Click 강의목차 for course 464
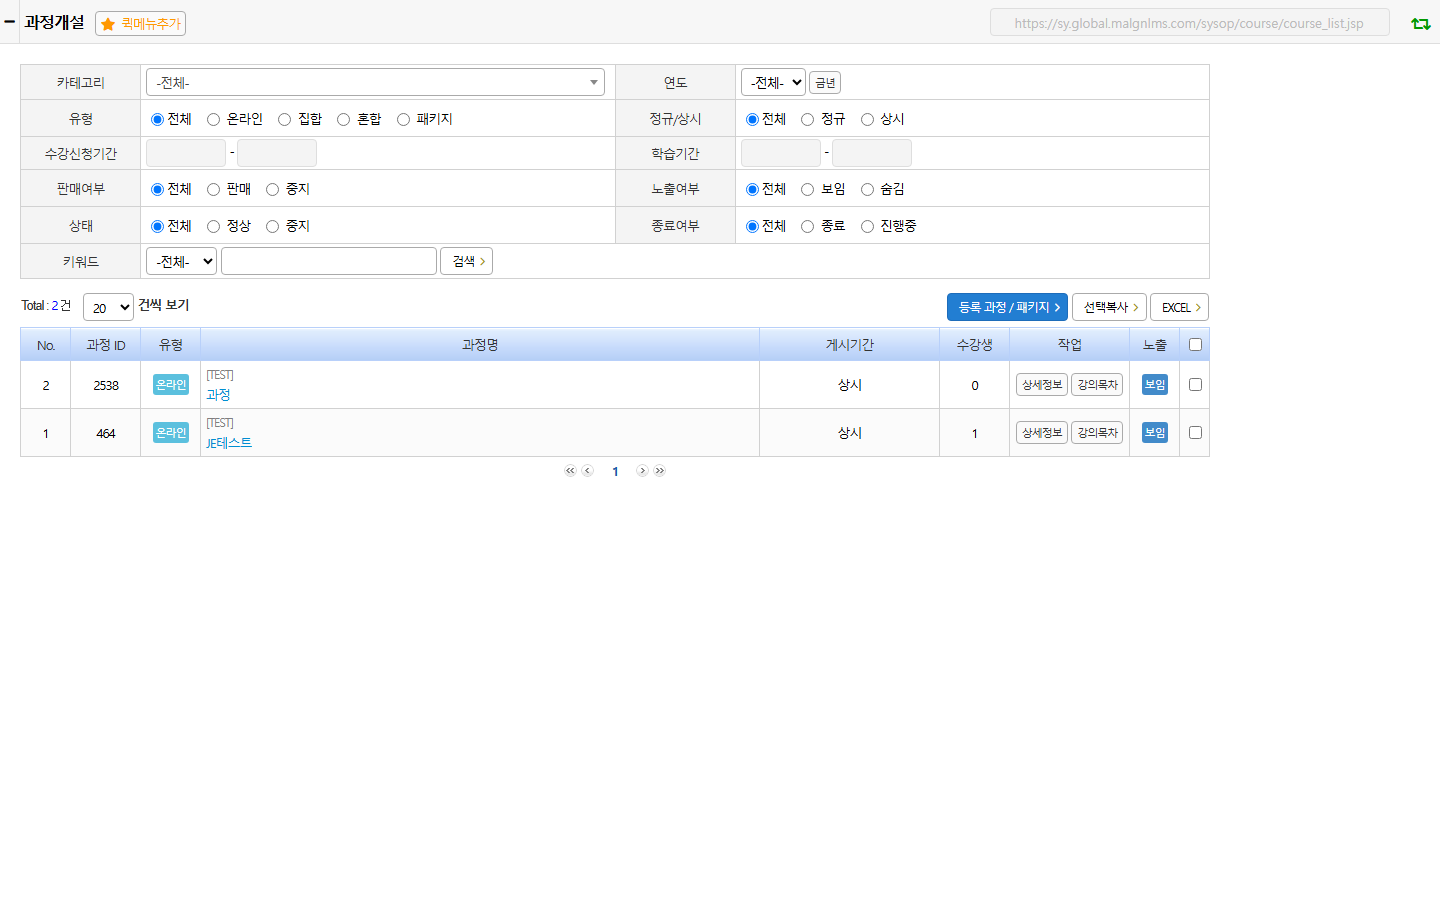 [1097, 433]
